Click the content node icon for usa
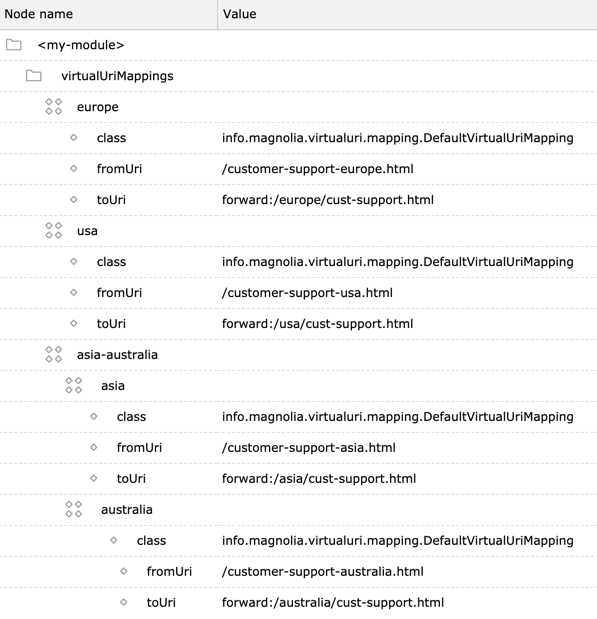The width and height of the screenshot is (597, 619). click(54, 231)
